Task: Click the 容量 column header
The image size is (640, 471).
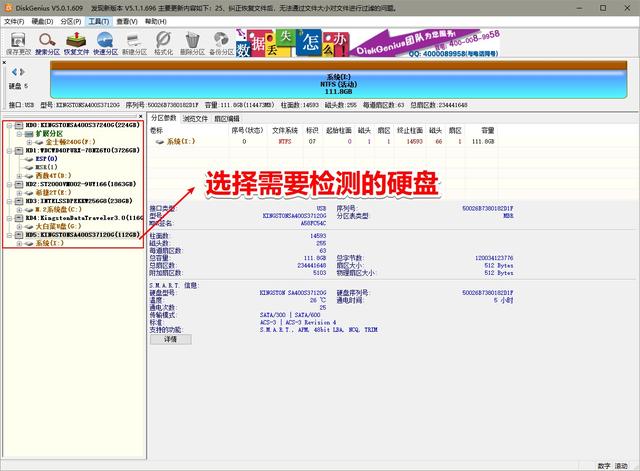Action: (x=487, y=131)
